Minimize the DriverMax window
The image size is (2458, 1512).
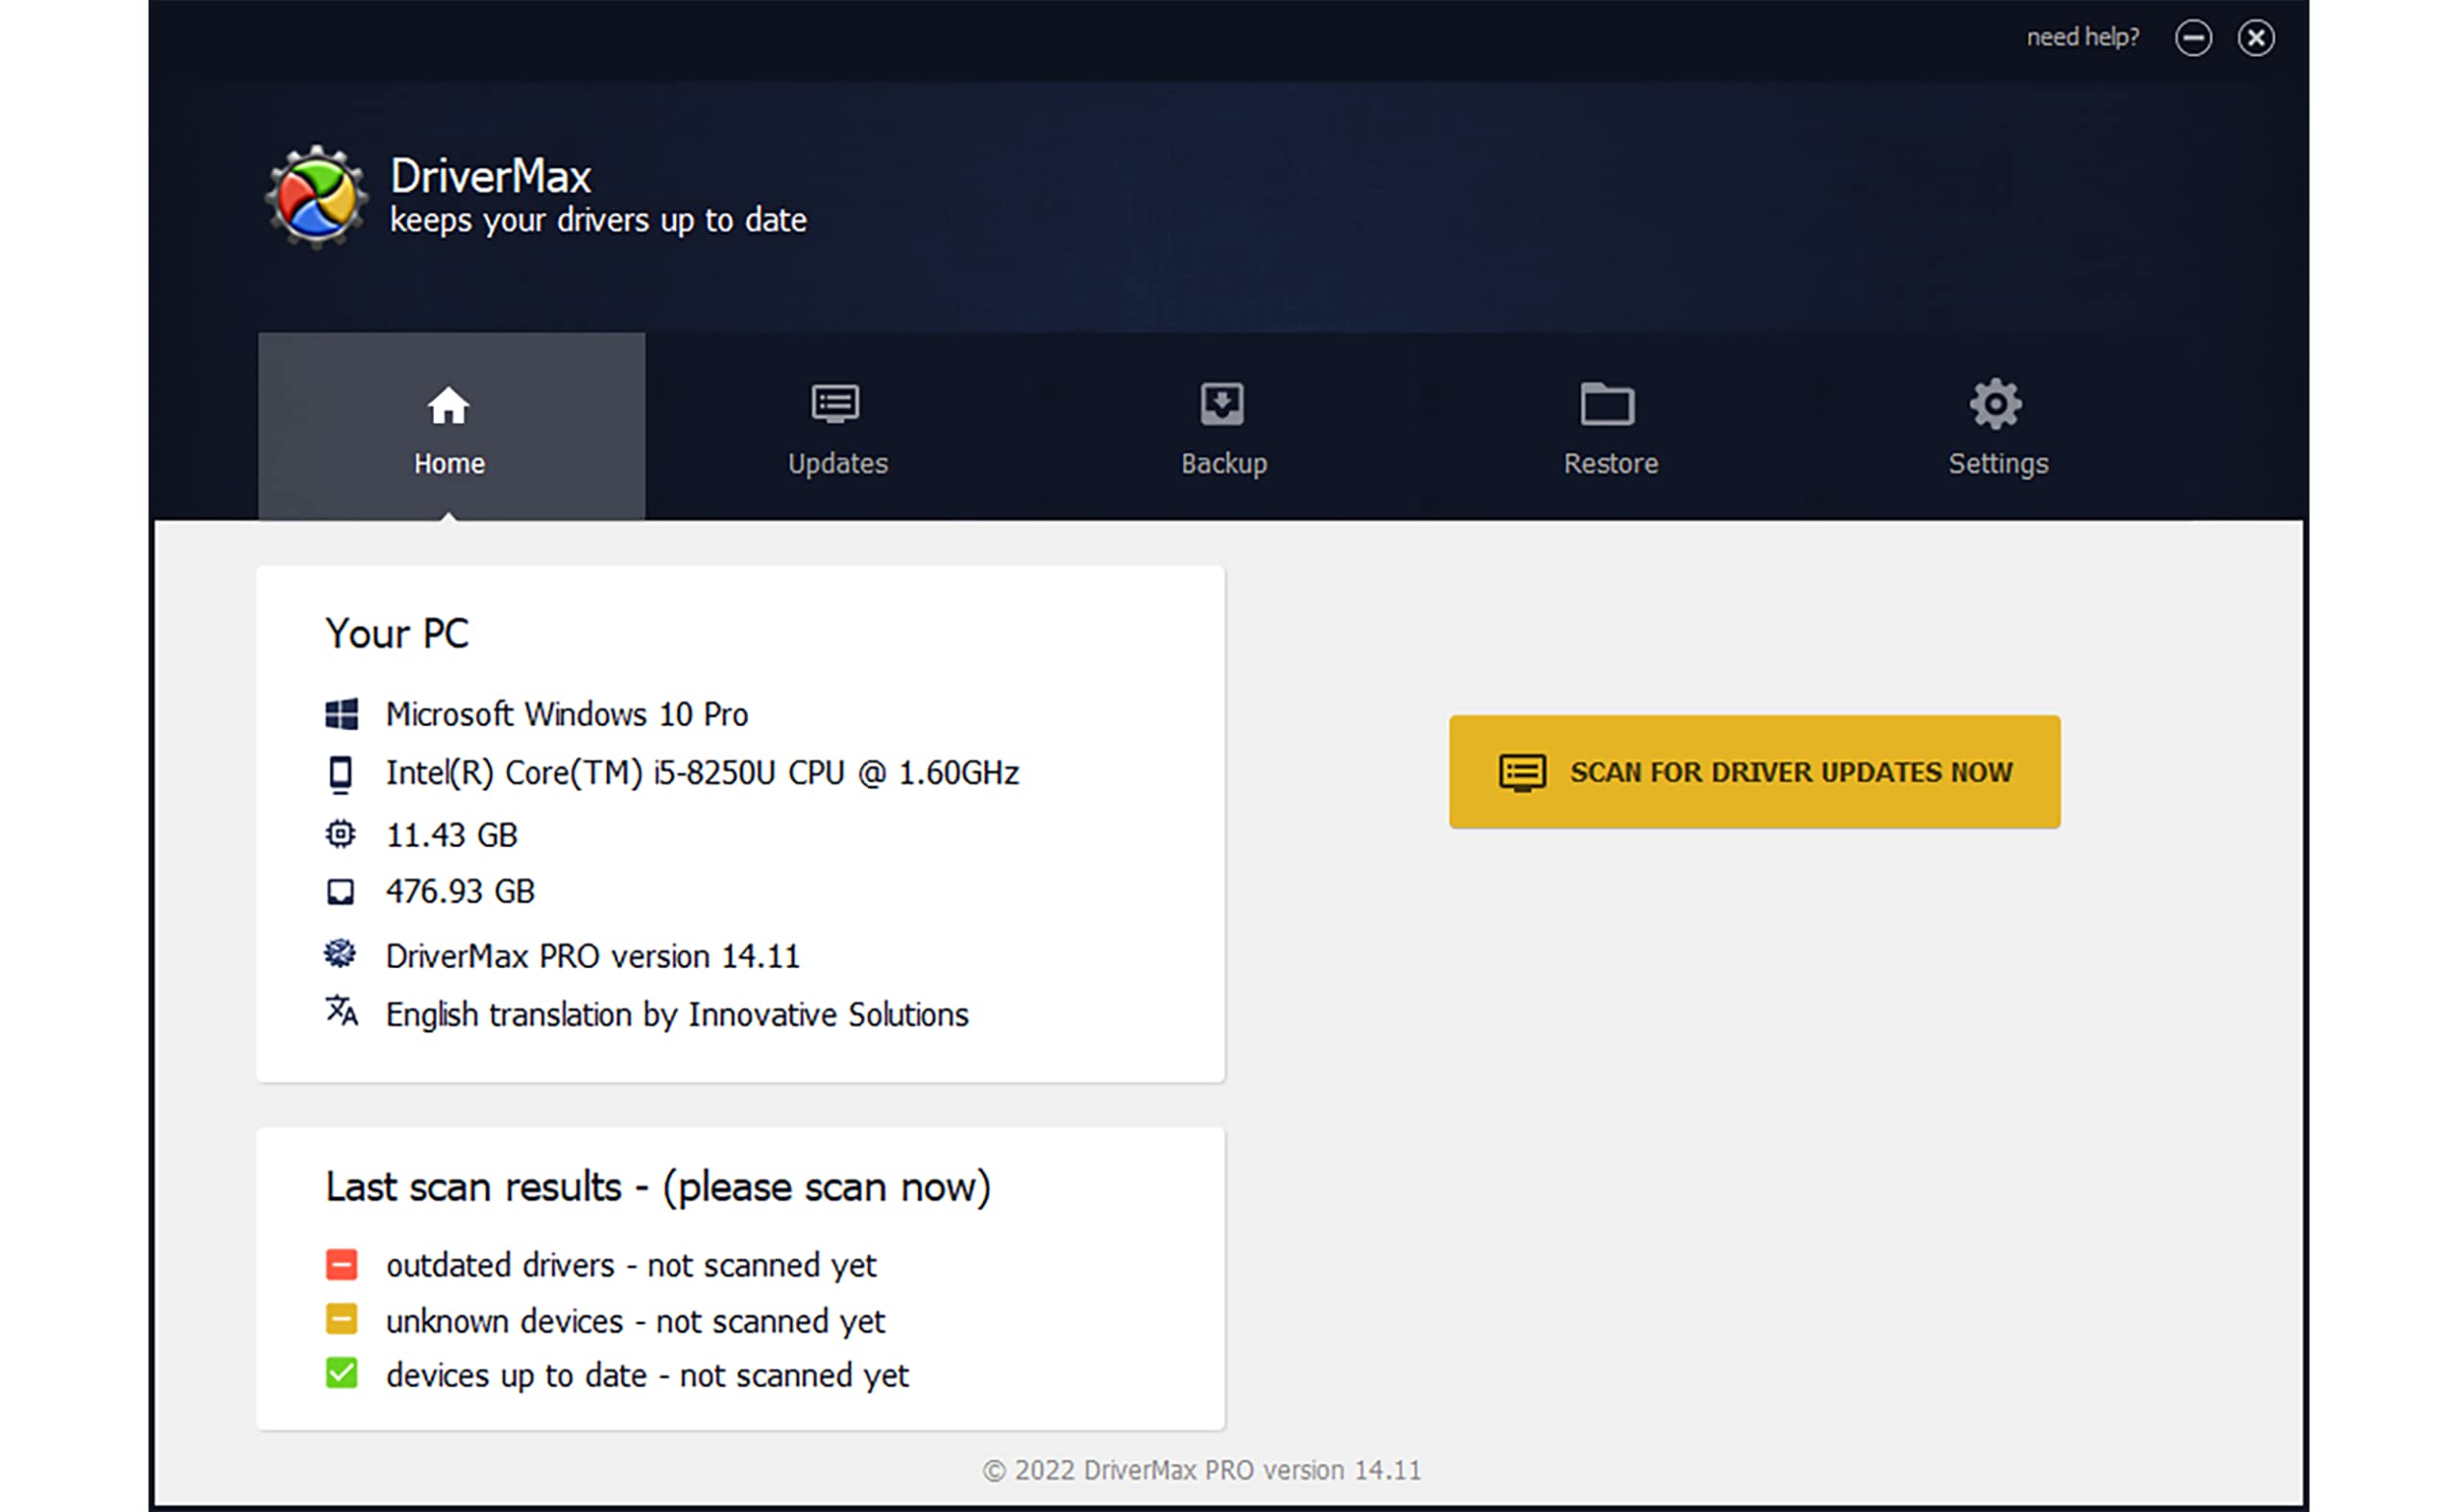point(2192,38)
